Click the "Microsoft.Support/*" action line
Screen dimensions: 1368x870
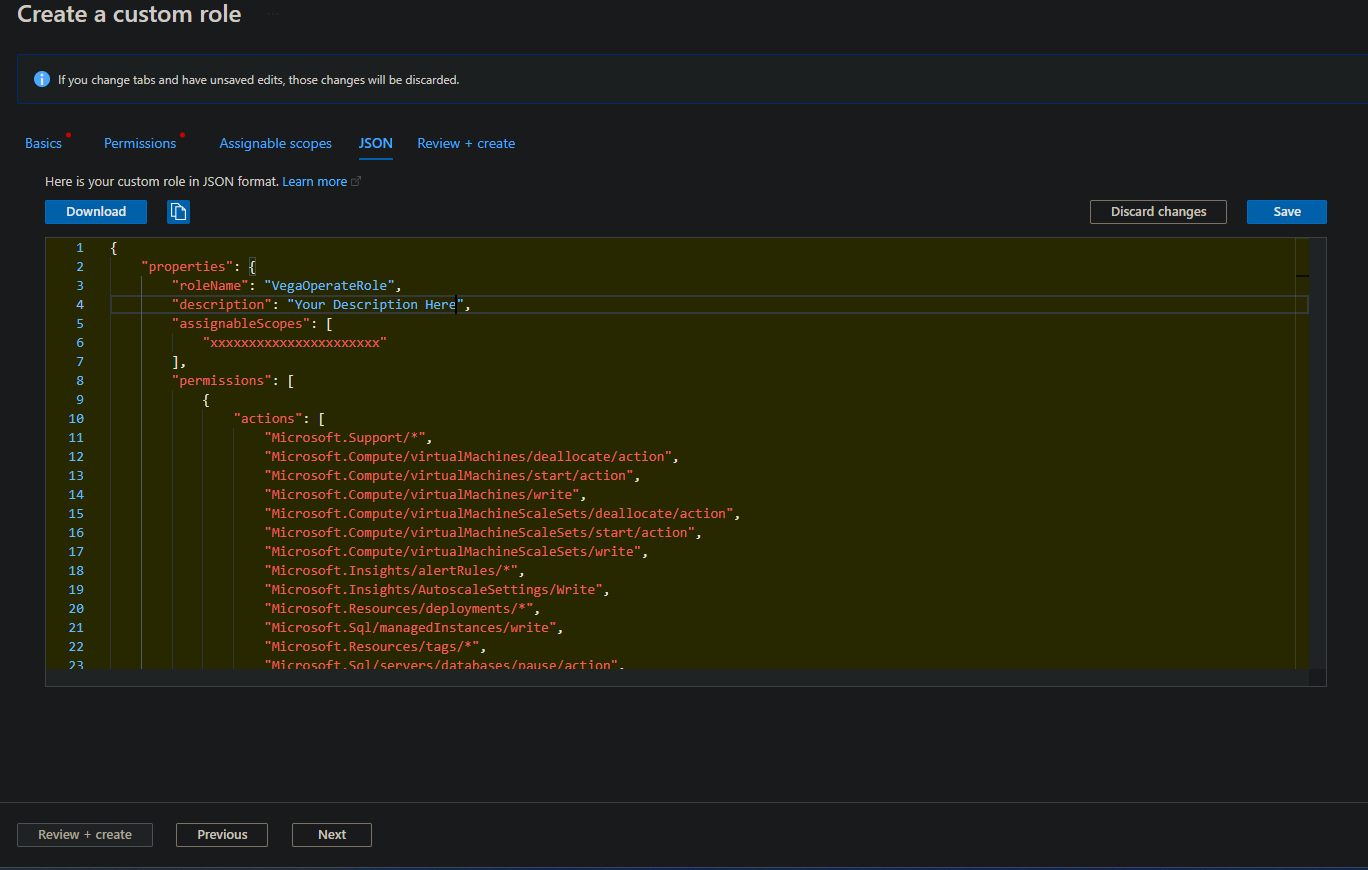pyautogui.click(x=346, y=437)
